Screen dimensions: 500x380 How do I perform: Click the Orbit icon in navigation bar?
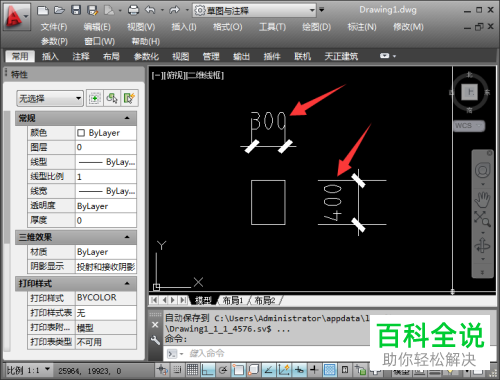click(482, 246)
